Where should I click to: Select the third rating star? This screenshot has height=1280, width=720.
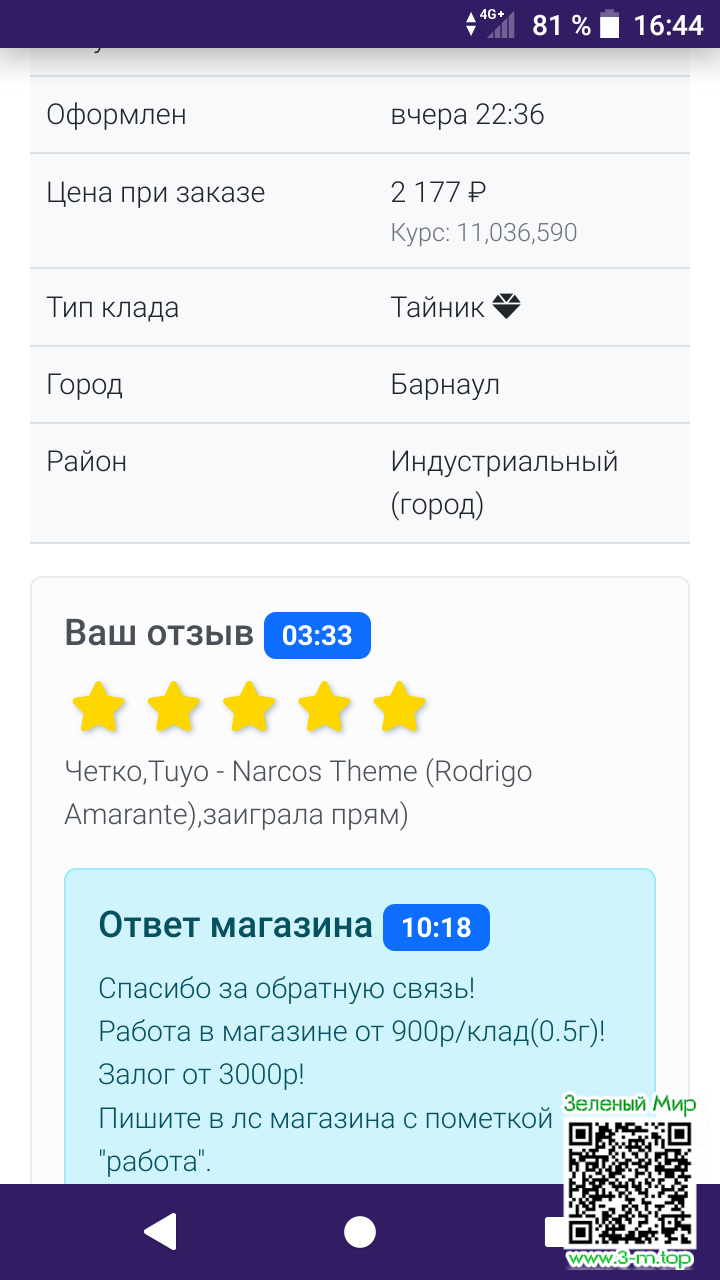249,708
